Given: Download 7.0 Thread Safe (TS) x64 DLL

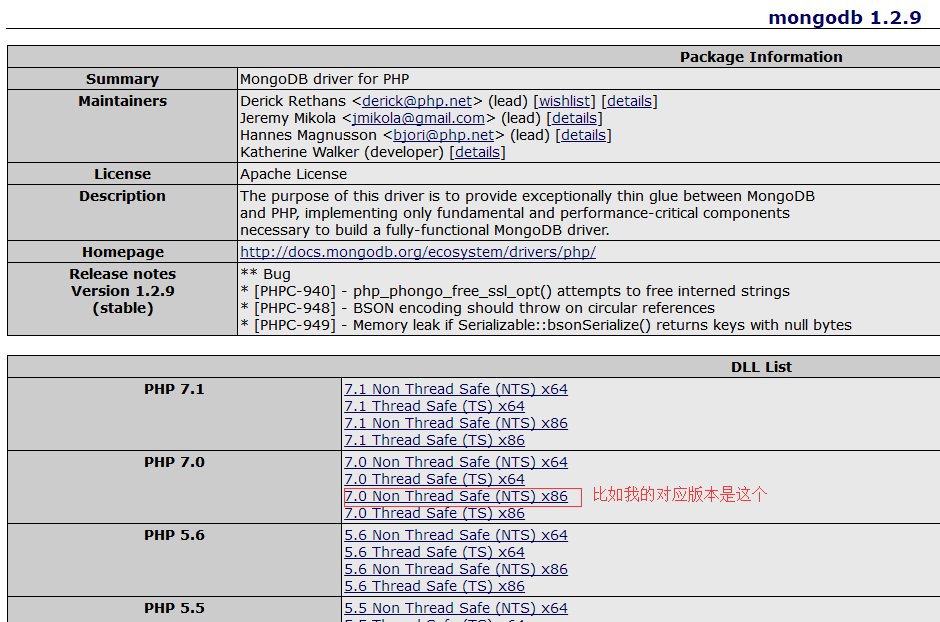Looking at the screenshot, I should [434, 479].
